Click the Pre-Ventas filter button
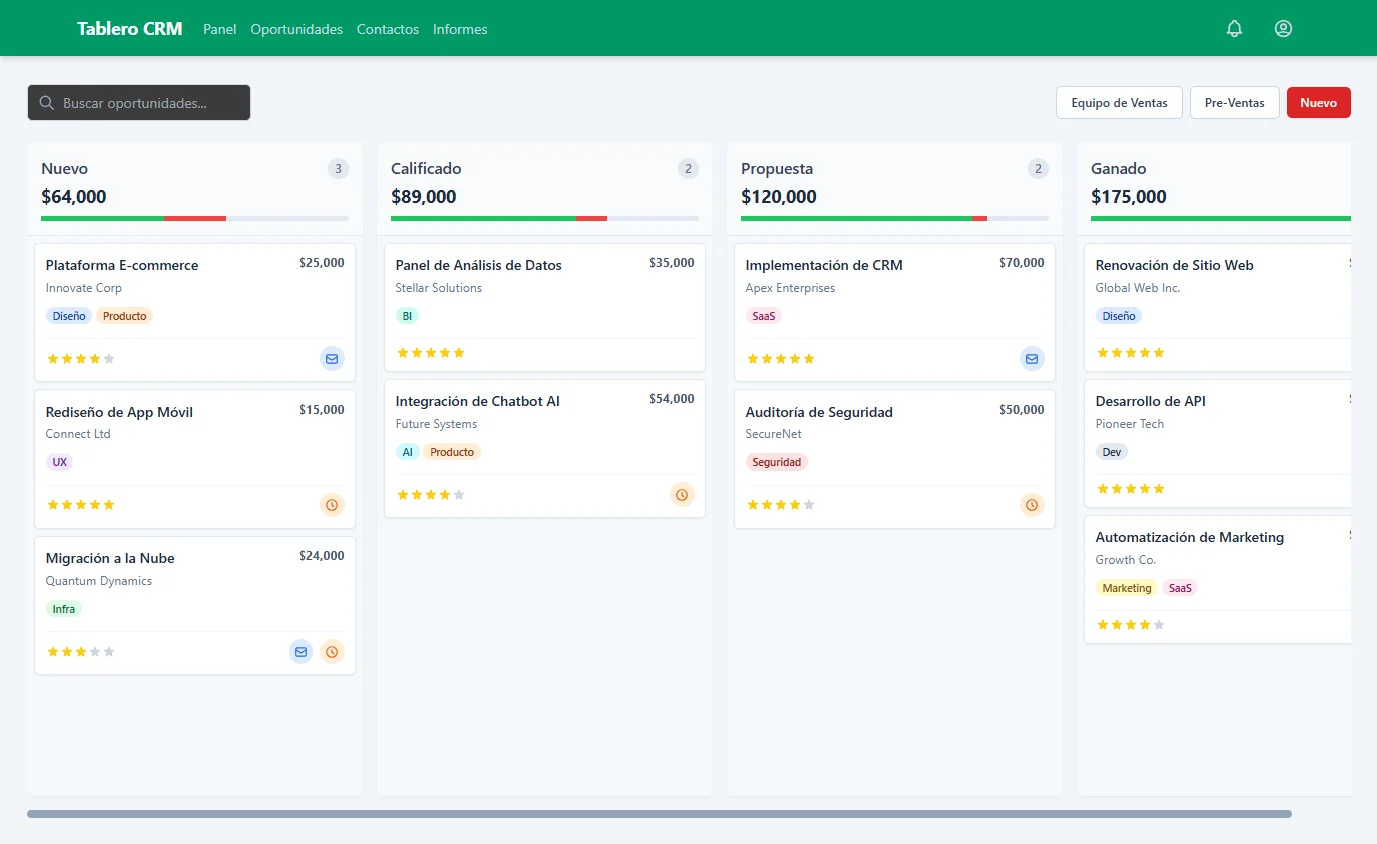1377x844 pixels. click(1234, 102)
